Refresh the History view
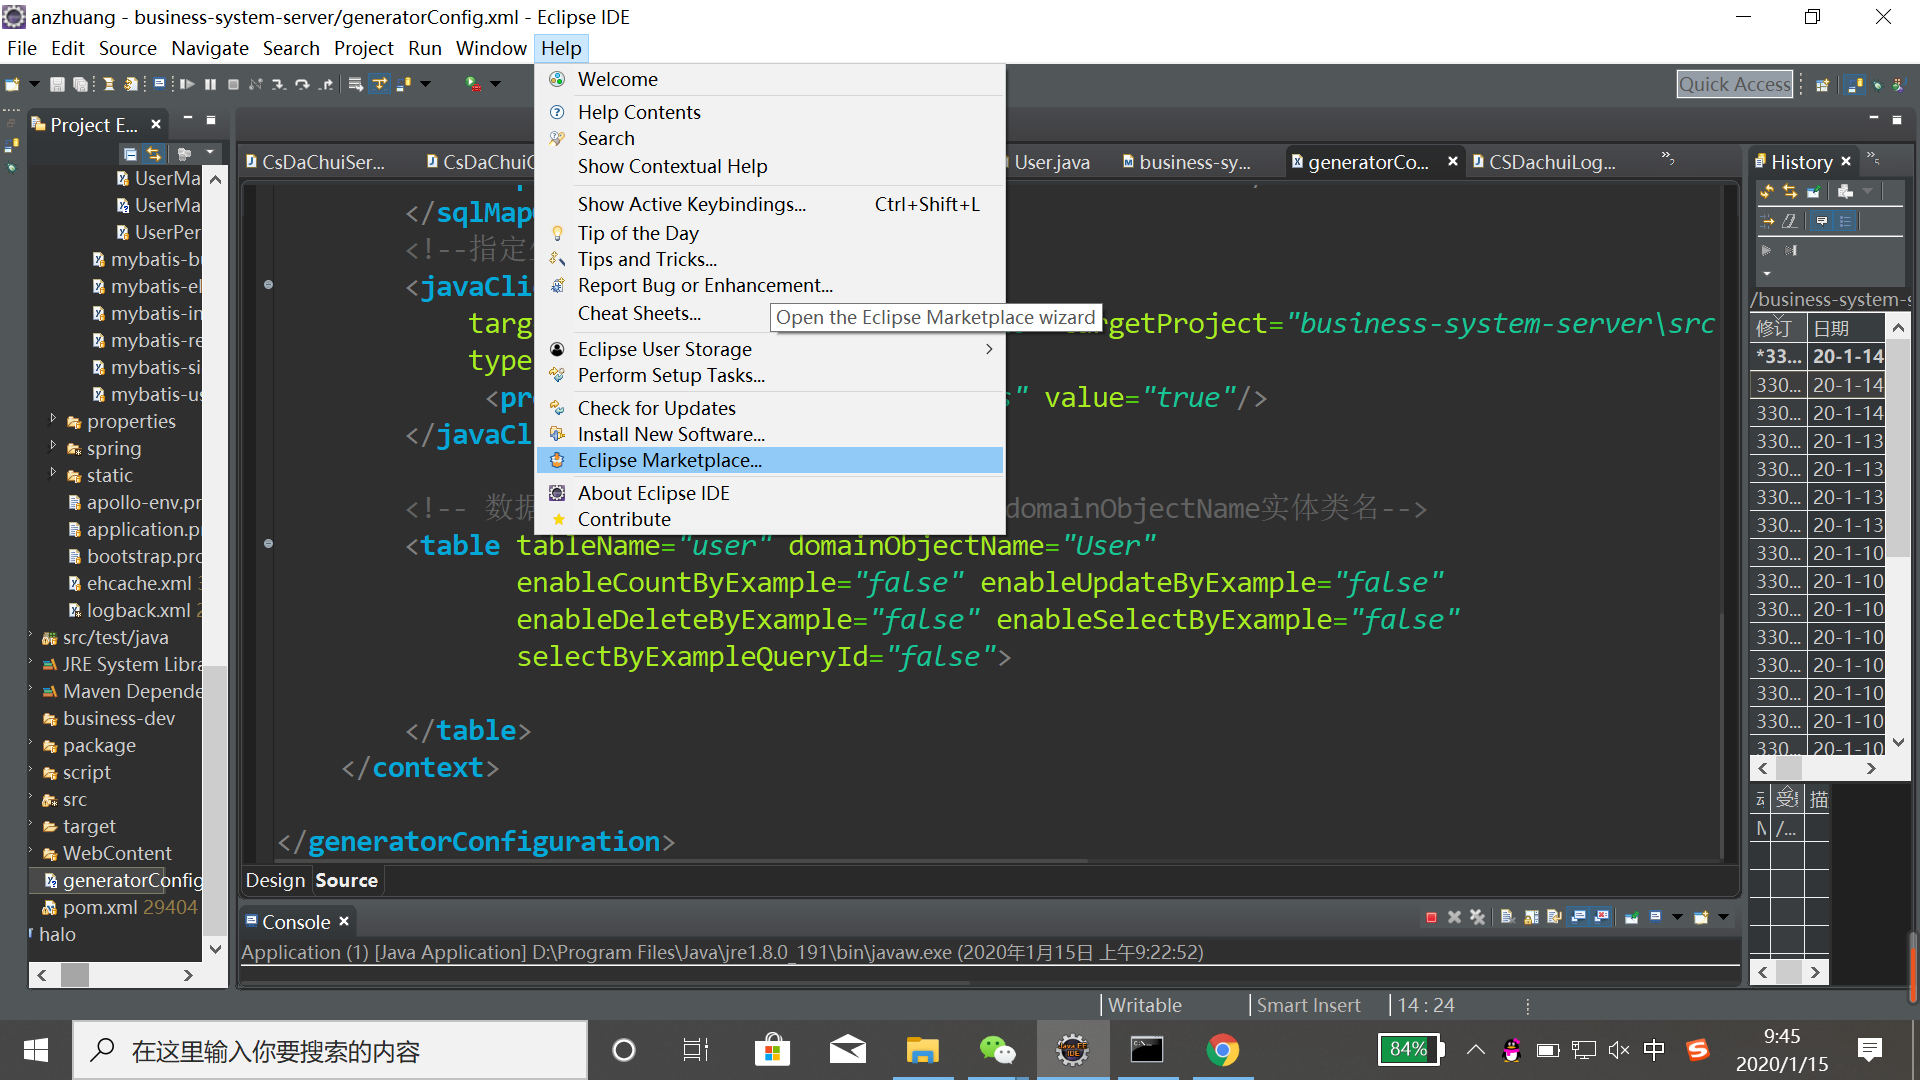 [1767, 191]
